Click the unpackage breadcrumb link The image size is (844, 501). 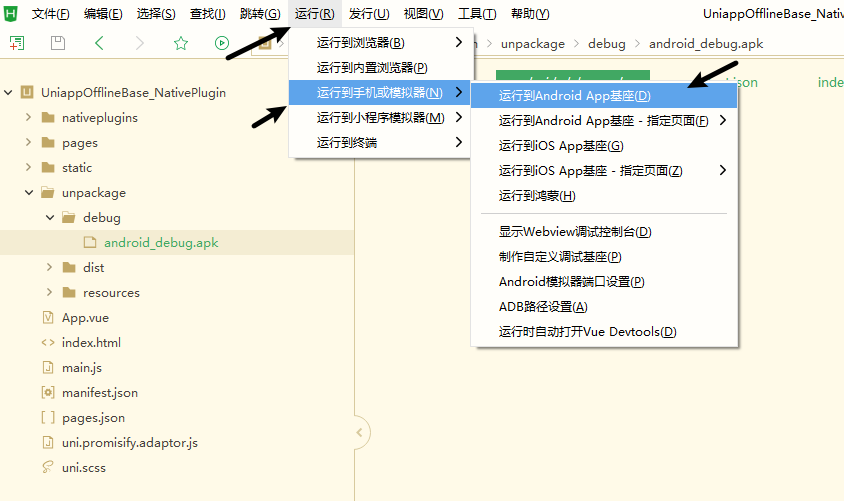533,44
